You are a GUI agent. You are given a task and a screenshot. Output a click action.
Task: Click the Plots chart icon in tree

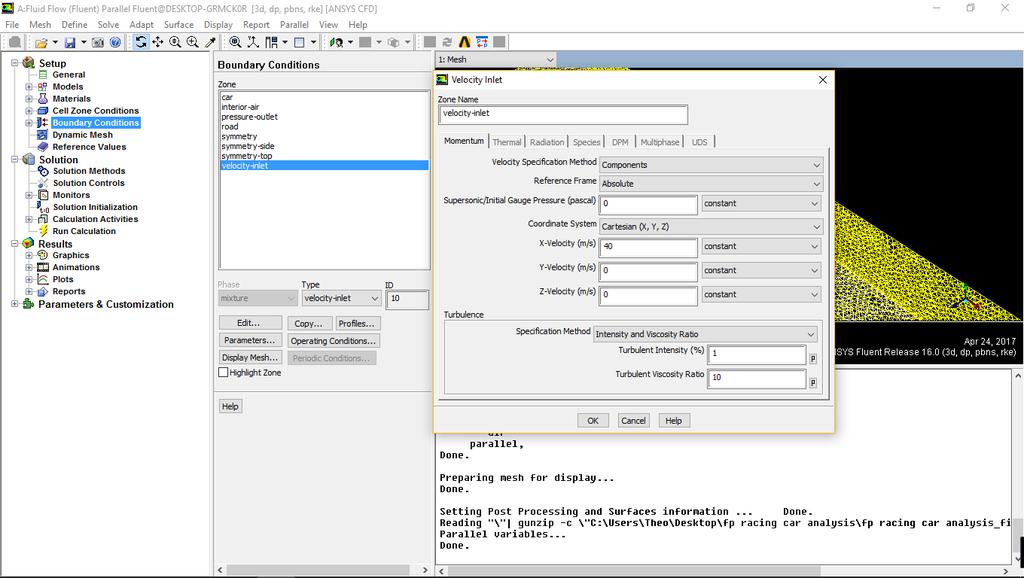click(x=43, y=280)
